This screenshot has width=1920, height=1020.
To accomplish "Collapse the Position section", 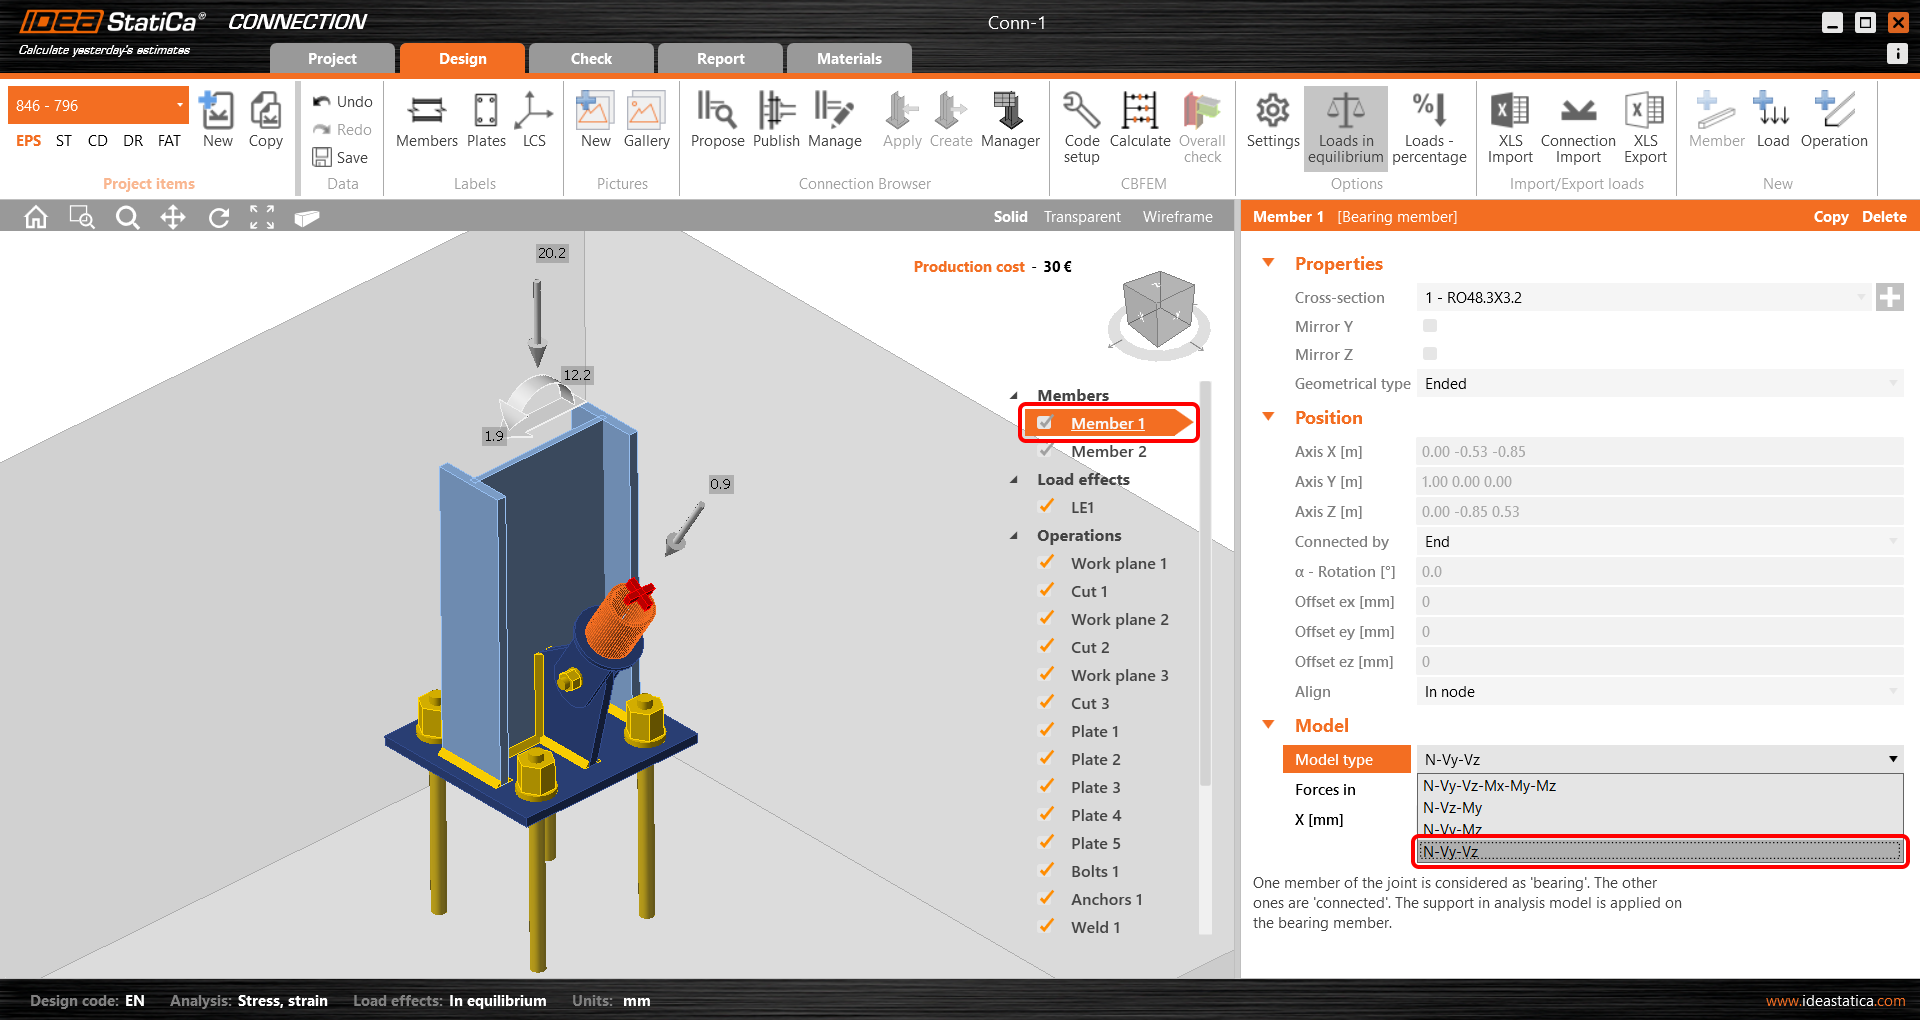I will pyautogui.click(x=1269, y=418).
